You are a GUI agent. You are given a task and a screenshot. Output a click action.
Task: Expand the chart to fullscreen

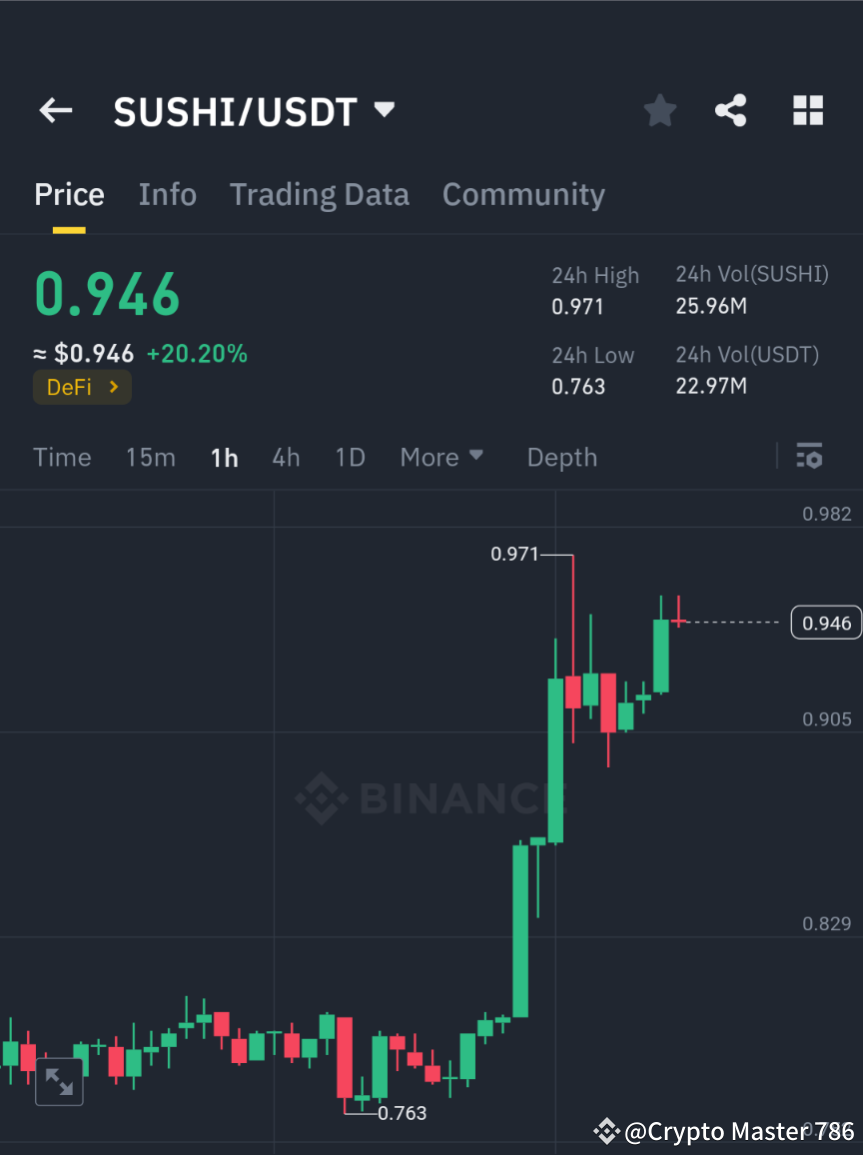[x=59, y=1081]
